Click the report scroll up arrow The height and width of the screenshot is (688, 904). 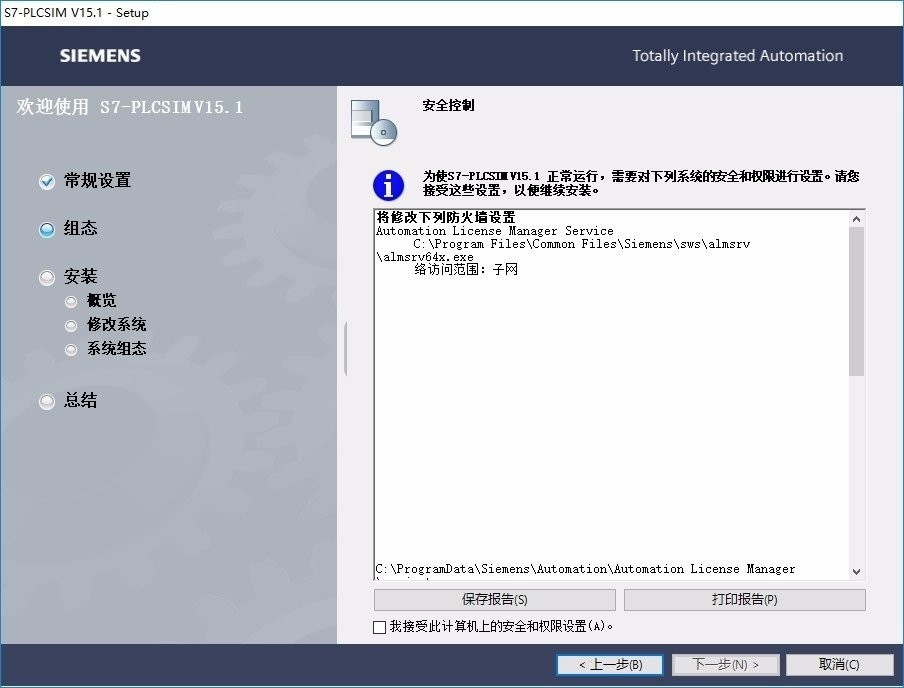click(856, 219)
